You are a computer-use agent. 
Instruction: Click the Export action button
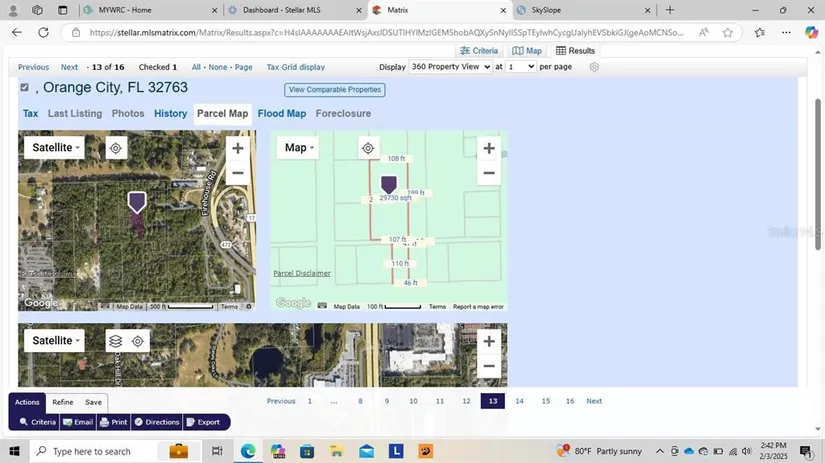click(x=203, y=422)
